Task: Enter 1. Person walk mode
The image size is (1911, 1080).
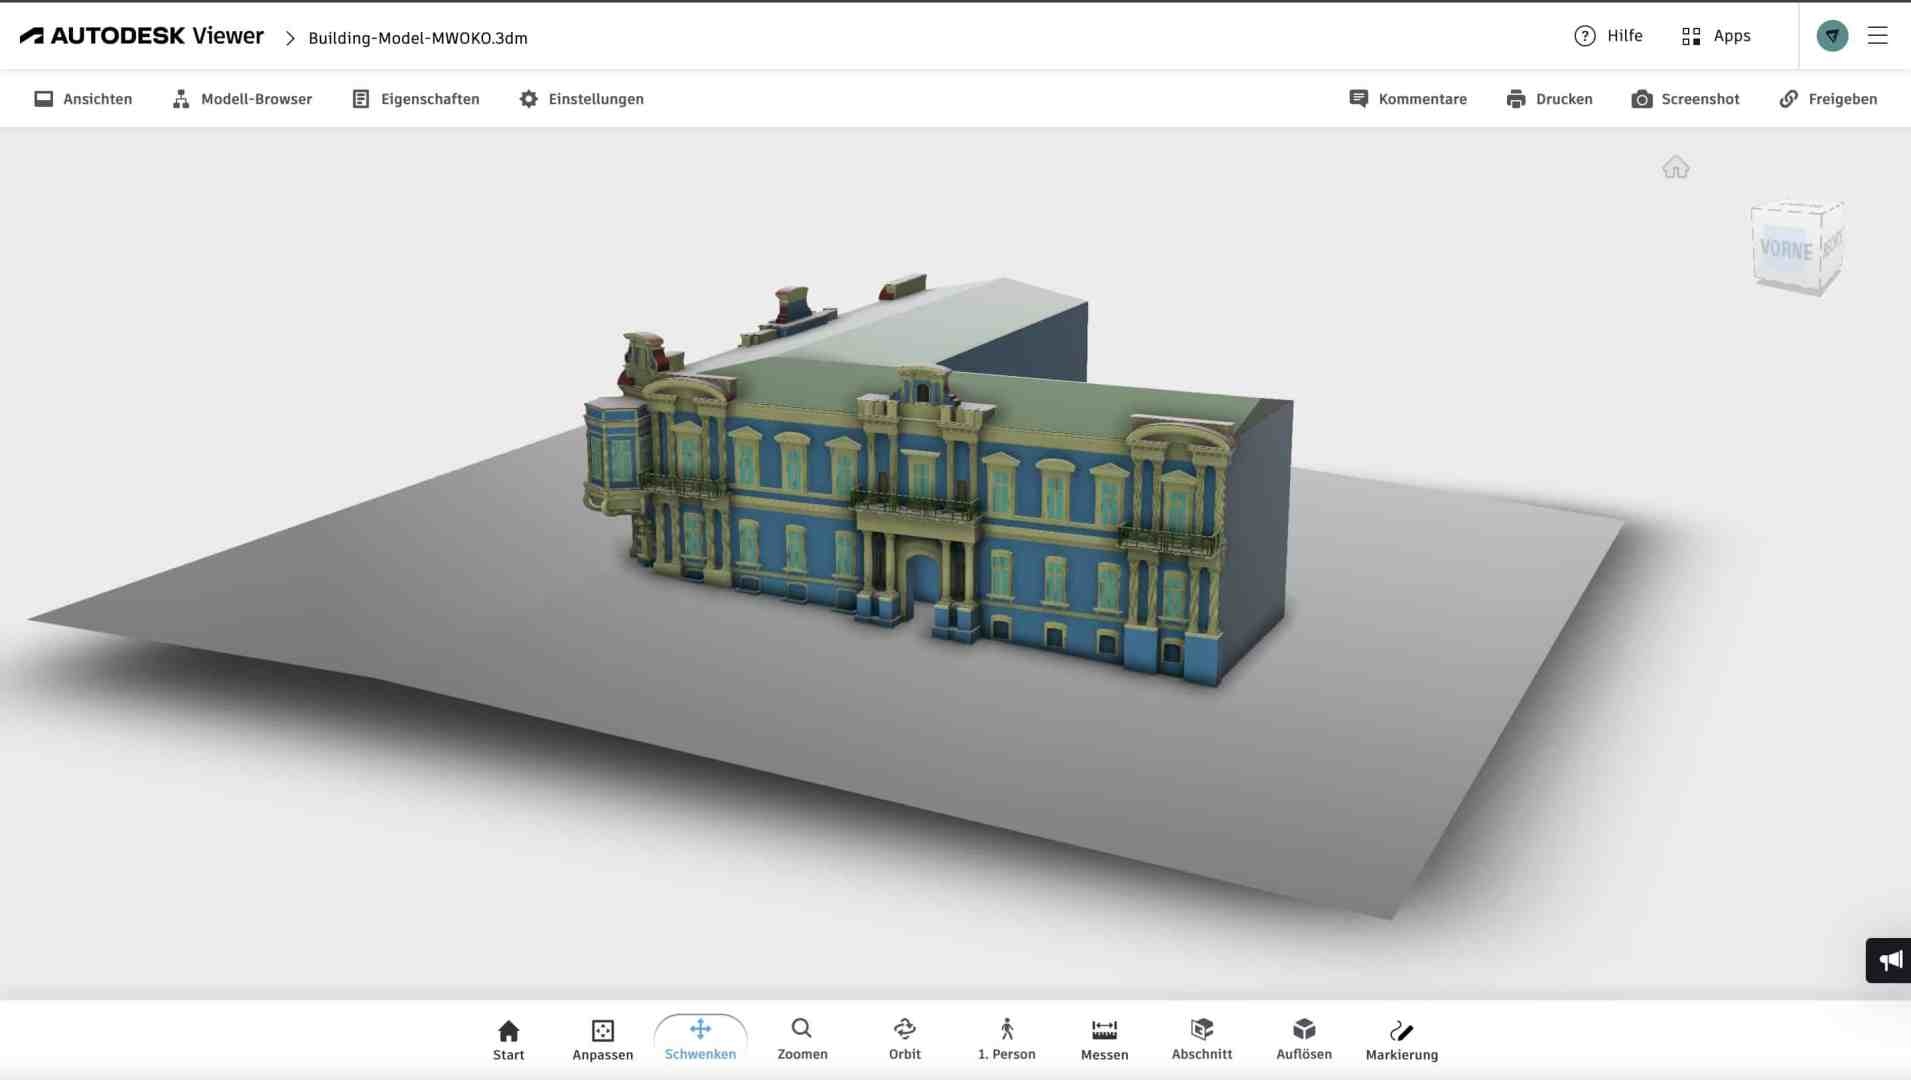Action: (x=1006, y=1038)
